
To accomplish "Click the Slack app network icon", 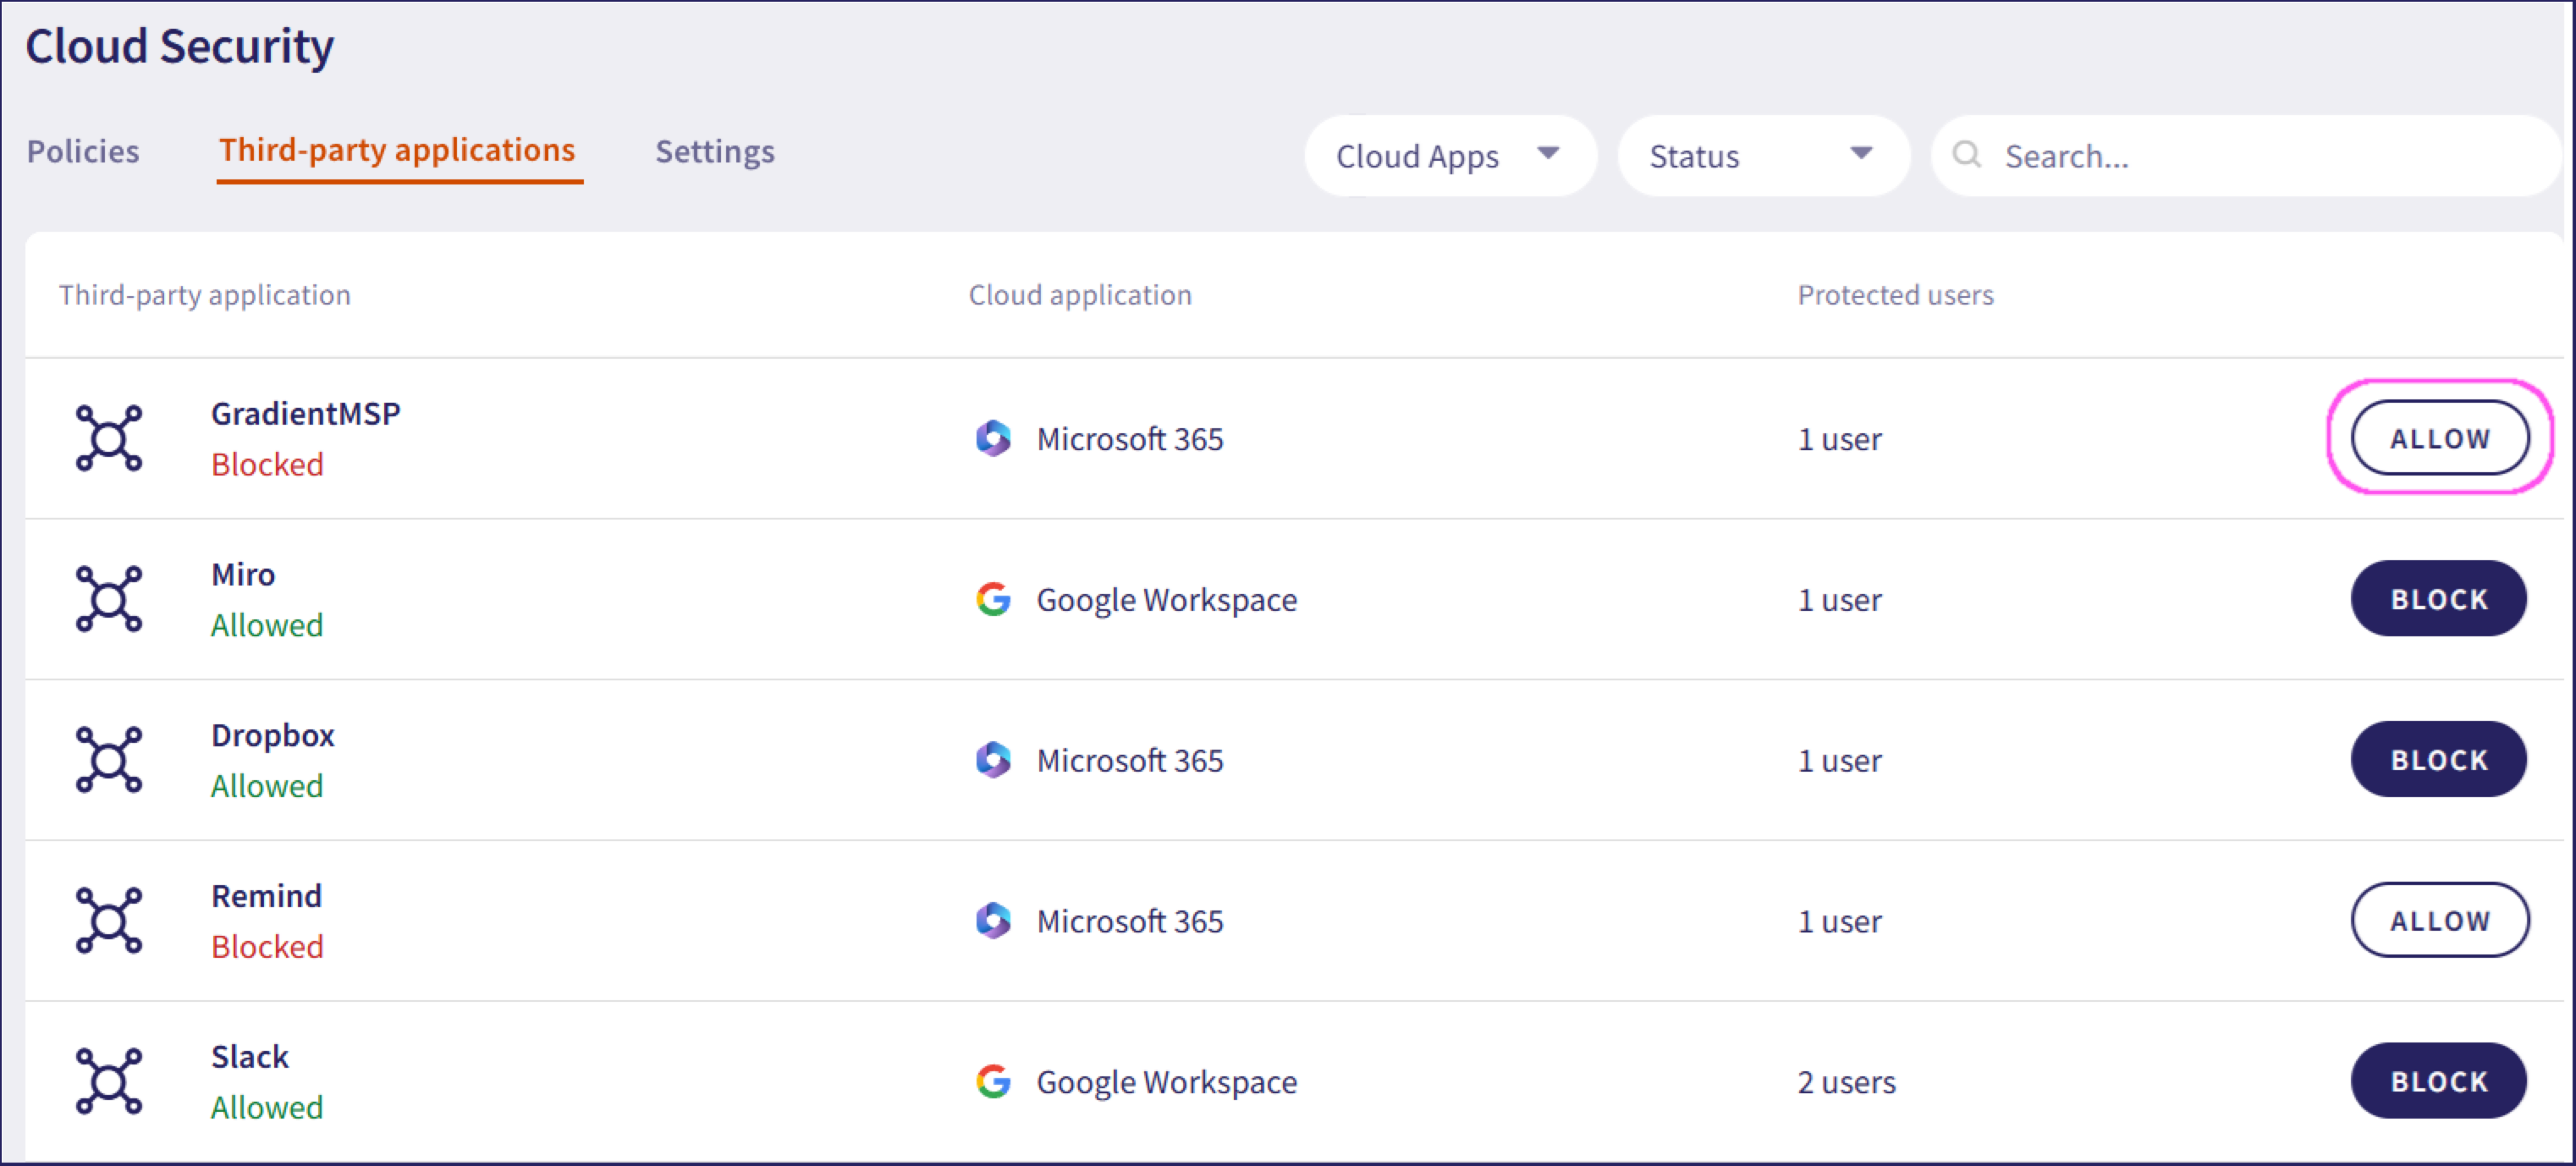I will point(109,1081).
